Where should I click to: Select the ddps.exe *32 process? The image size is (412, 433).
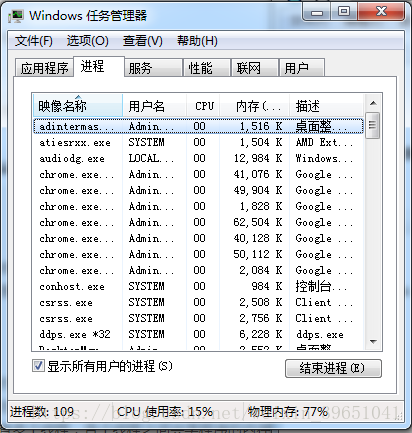pos(198,334)
